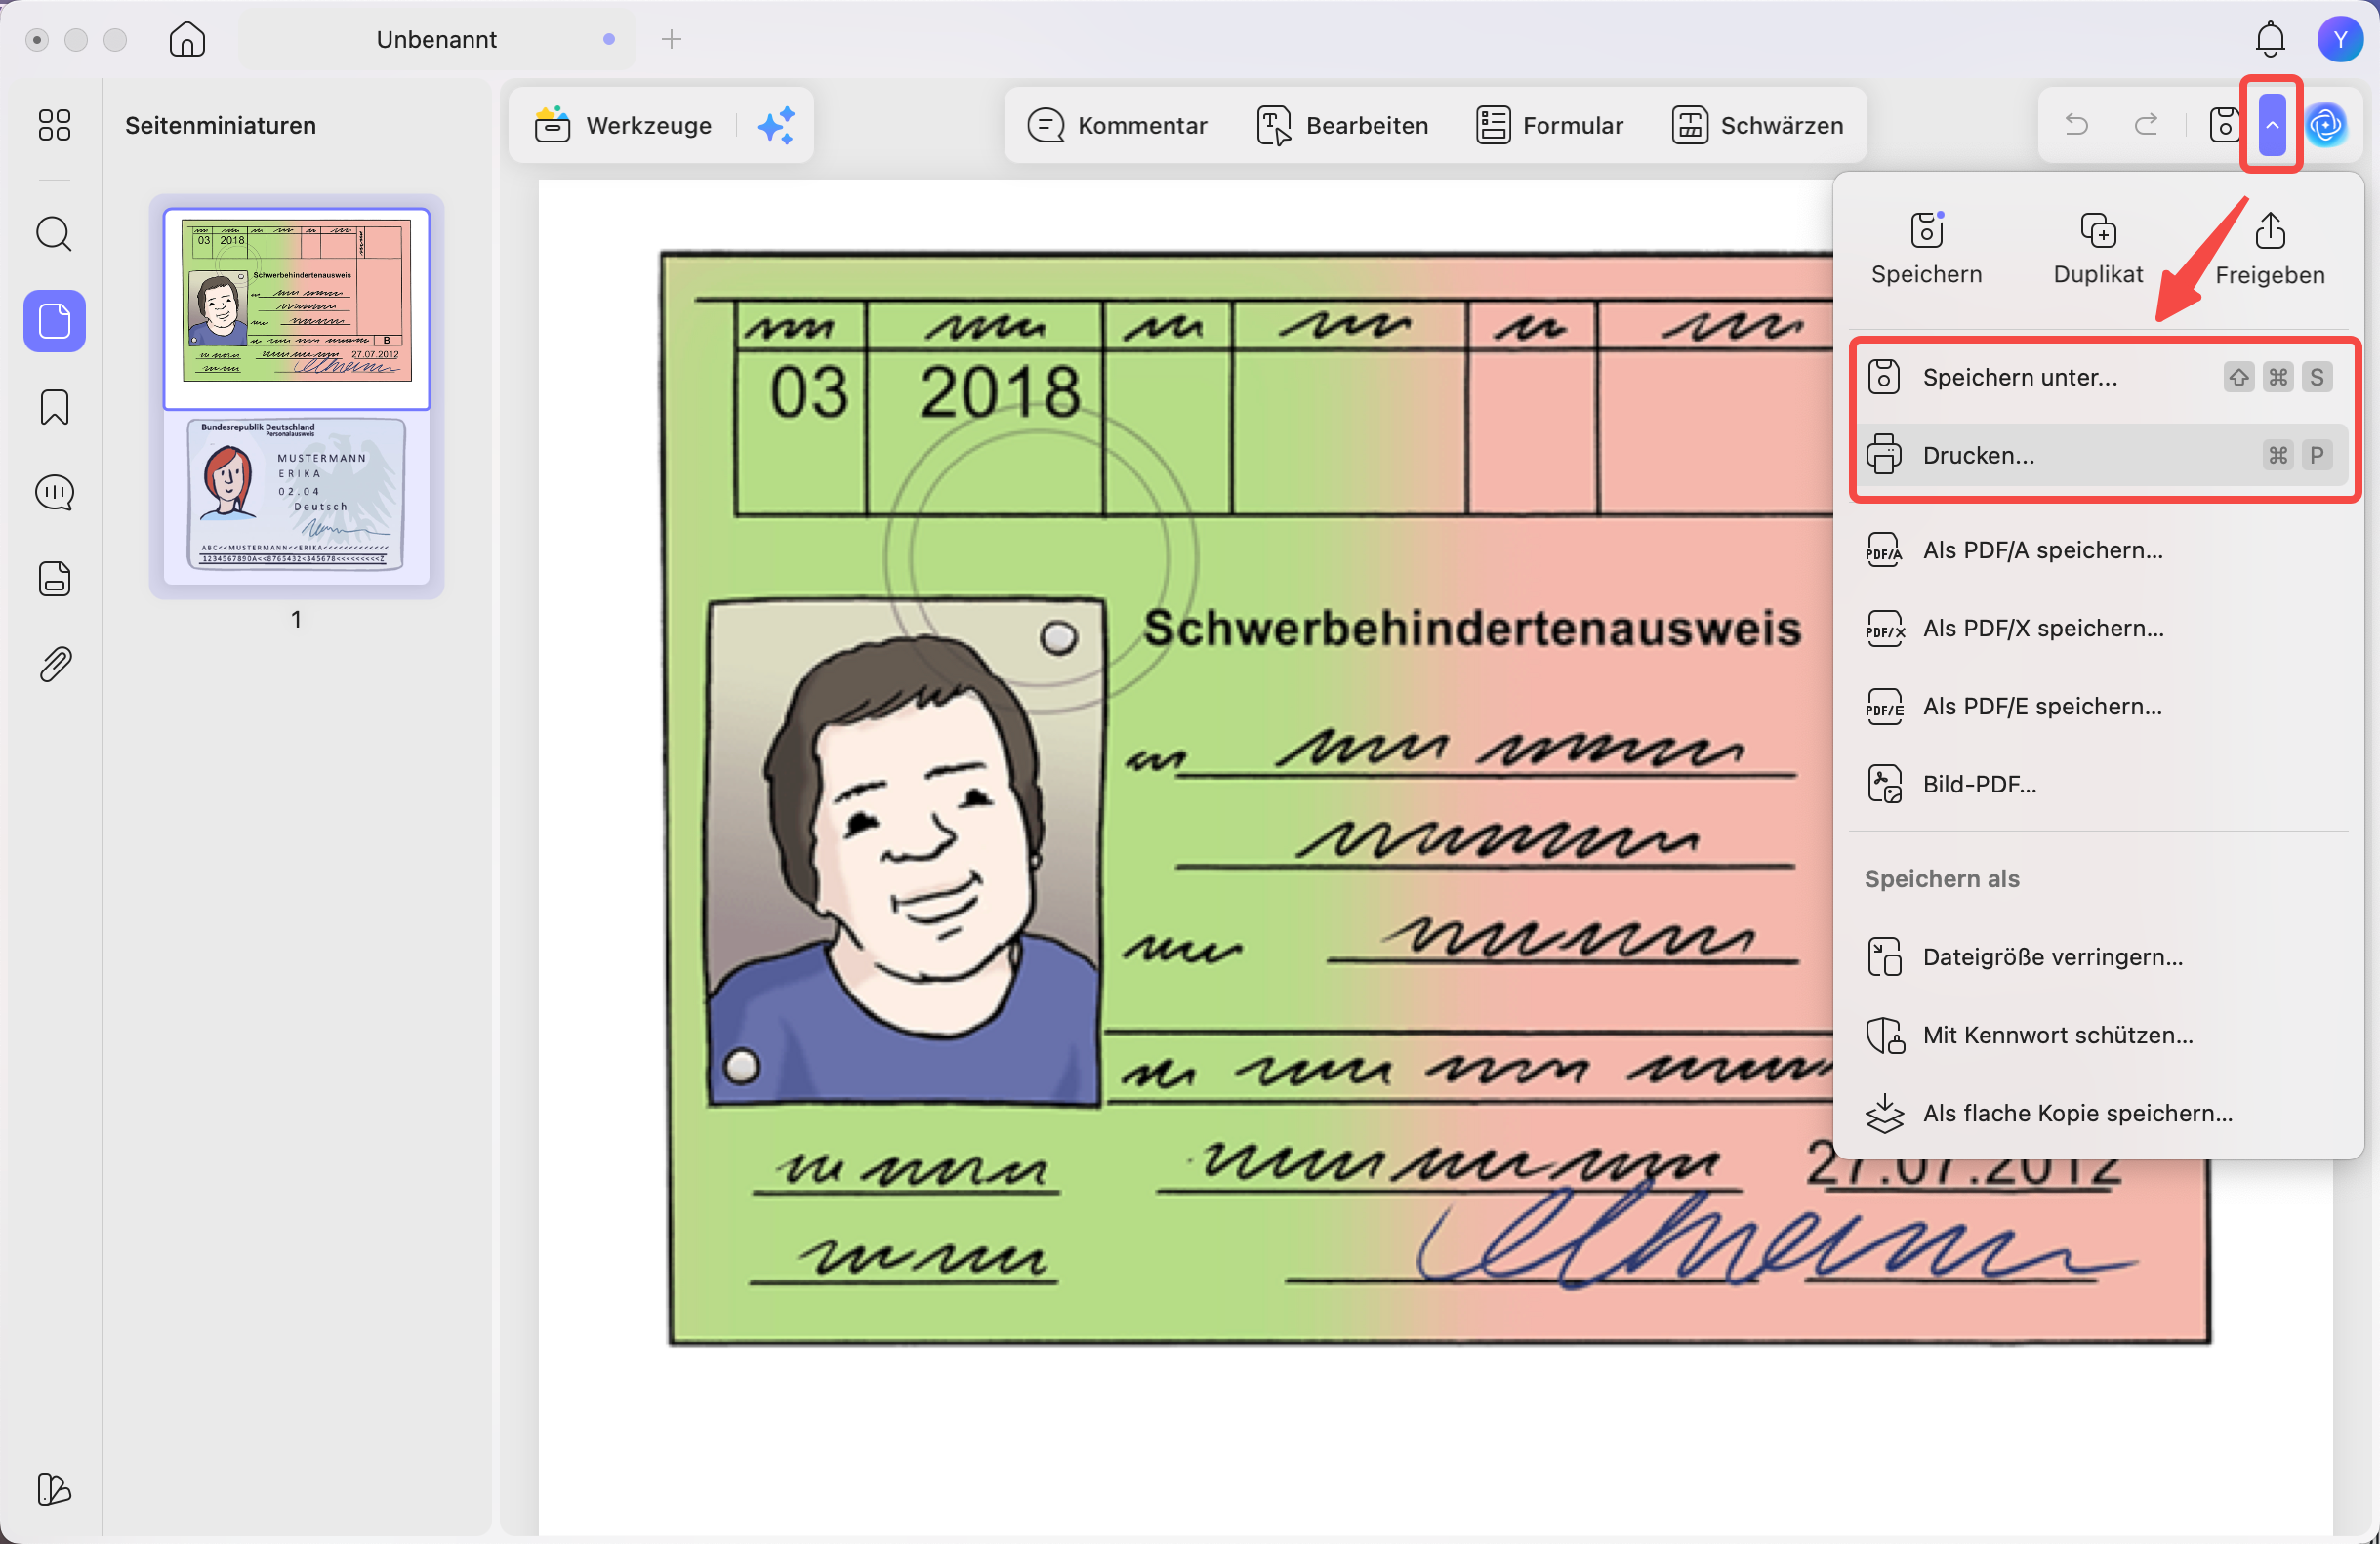Switch to Schwärzen mode
Screen dimensions: 2380x1544
1757,125
